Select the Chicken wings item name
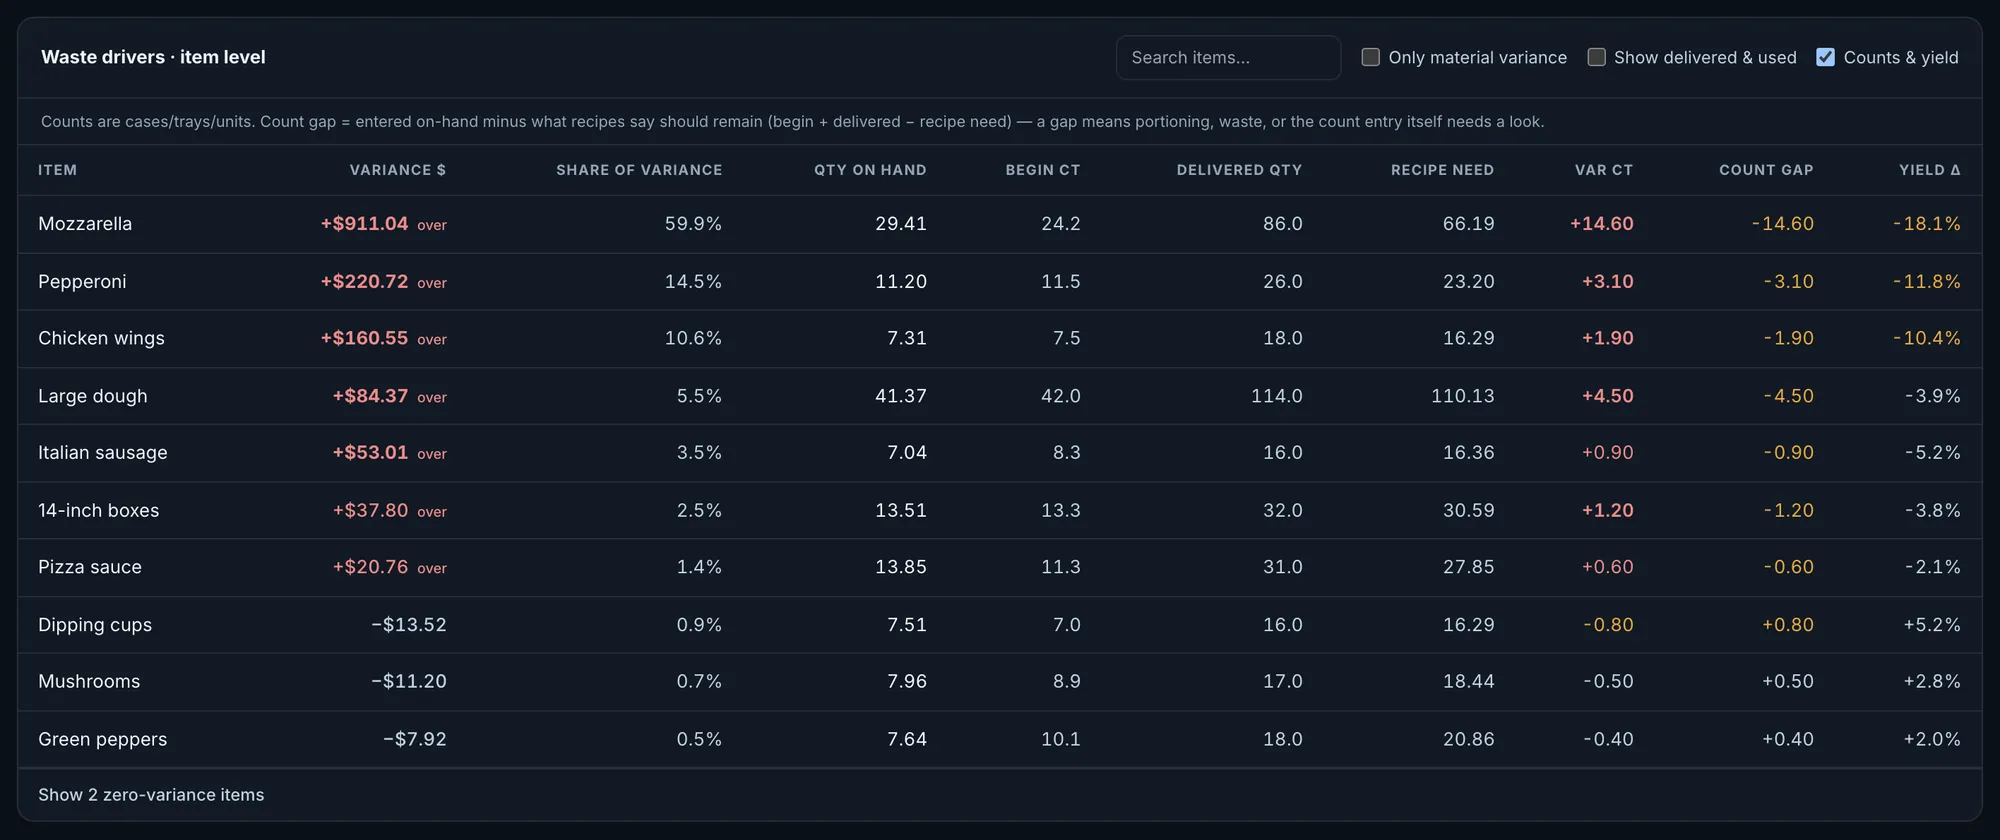 click(x=101, y=339)
